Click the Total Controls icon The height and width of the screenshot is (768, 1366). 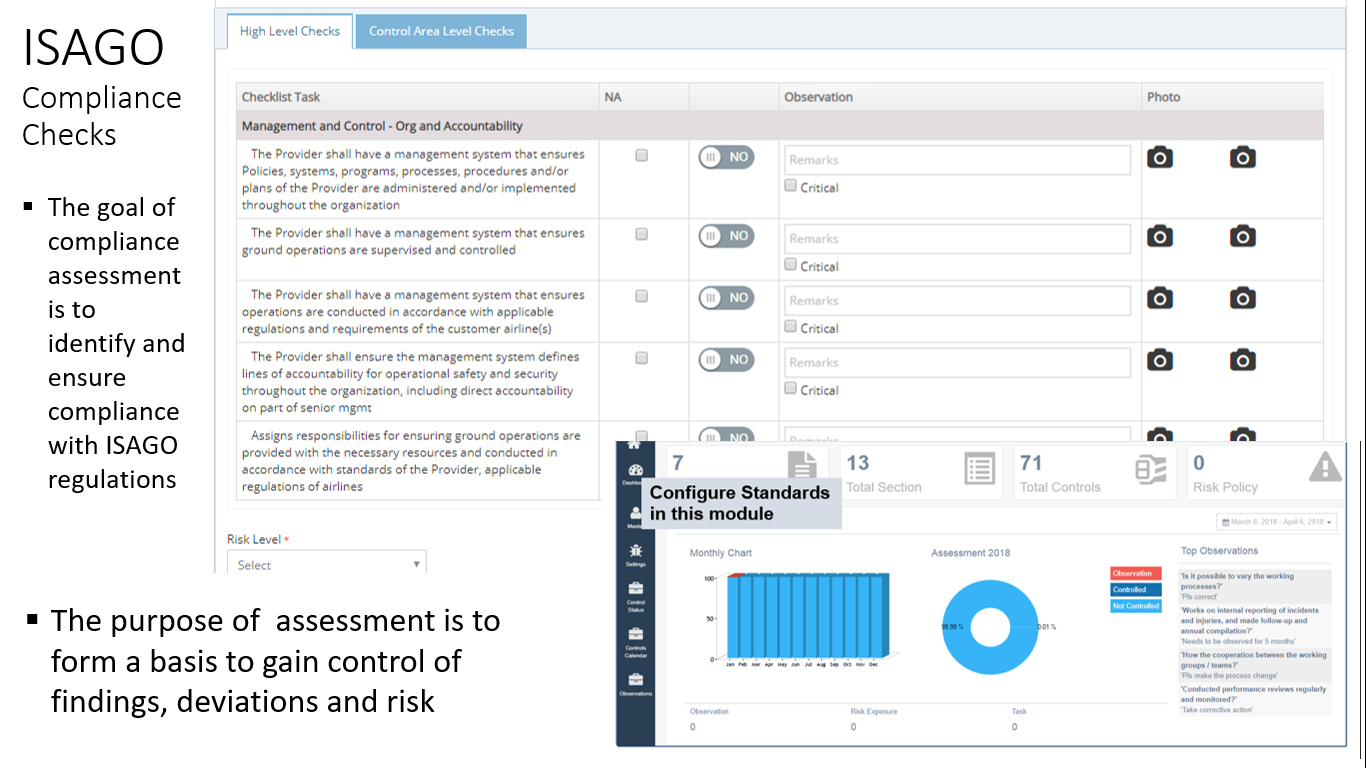tap(1151, 470)
